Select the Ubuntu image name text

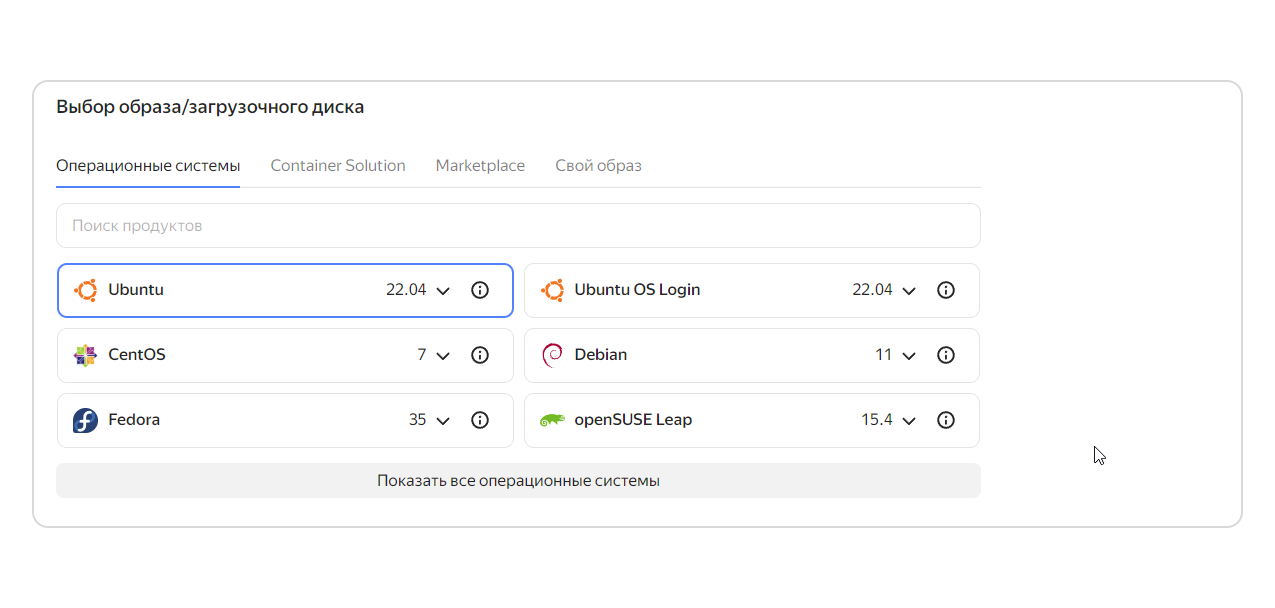click(x=136, y=290)
